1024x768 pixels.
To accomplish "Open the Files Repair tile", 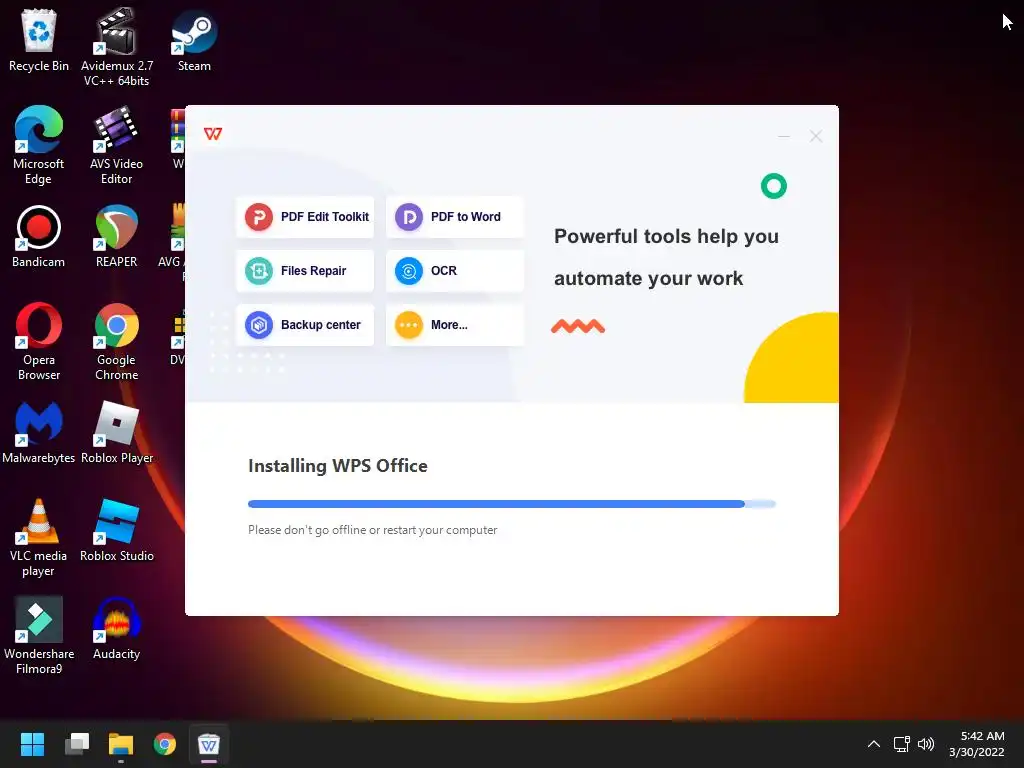I will 305,270.
